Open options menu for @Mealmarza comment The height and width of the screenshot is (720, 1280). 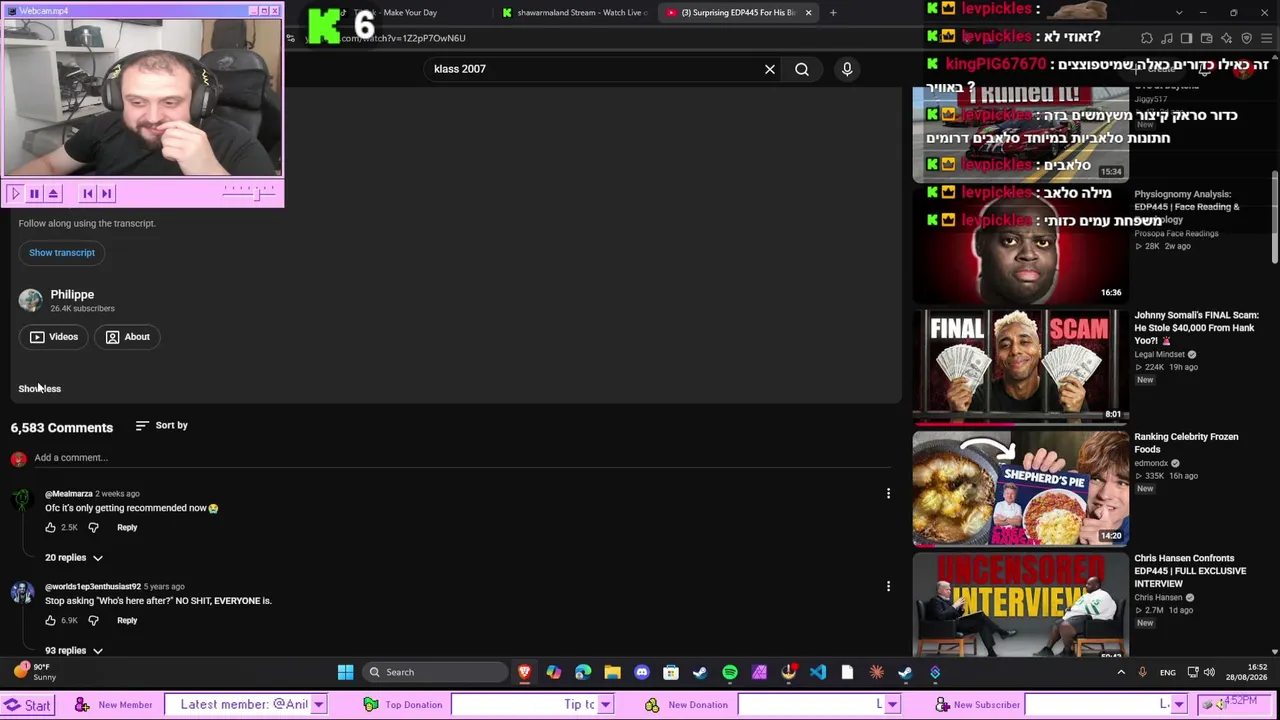pos(888,494)
